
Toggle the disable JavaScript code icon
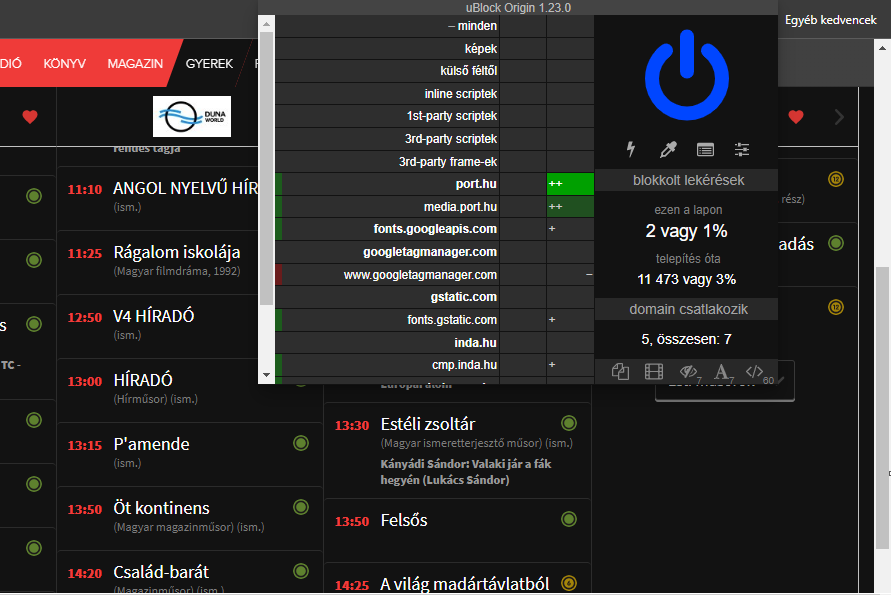(755, 372)
